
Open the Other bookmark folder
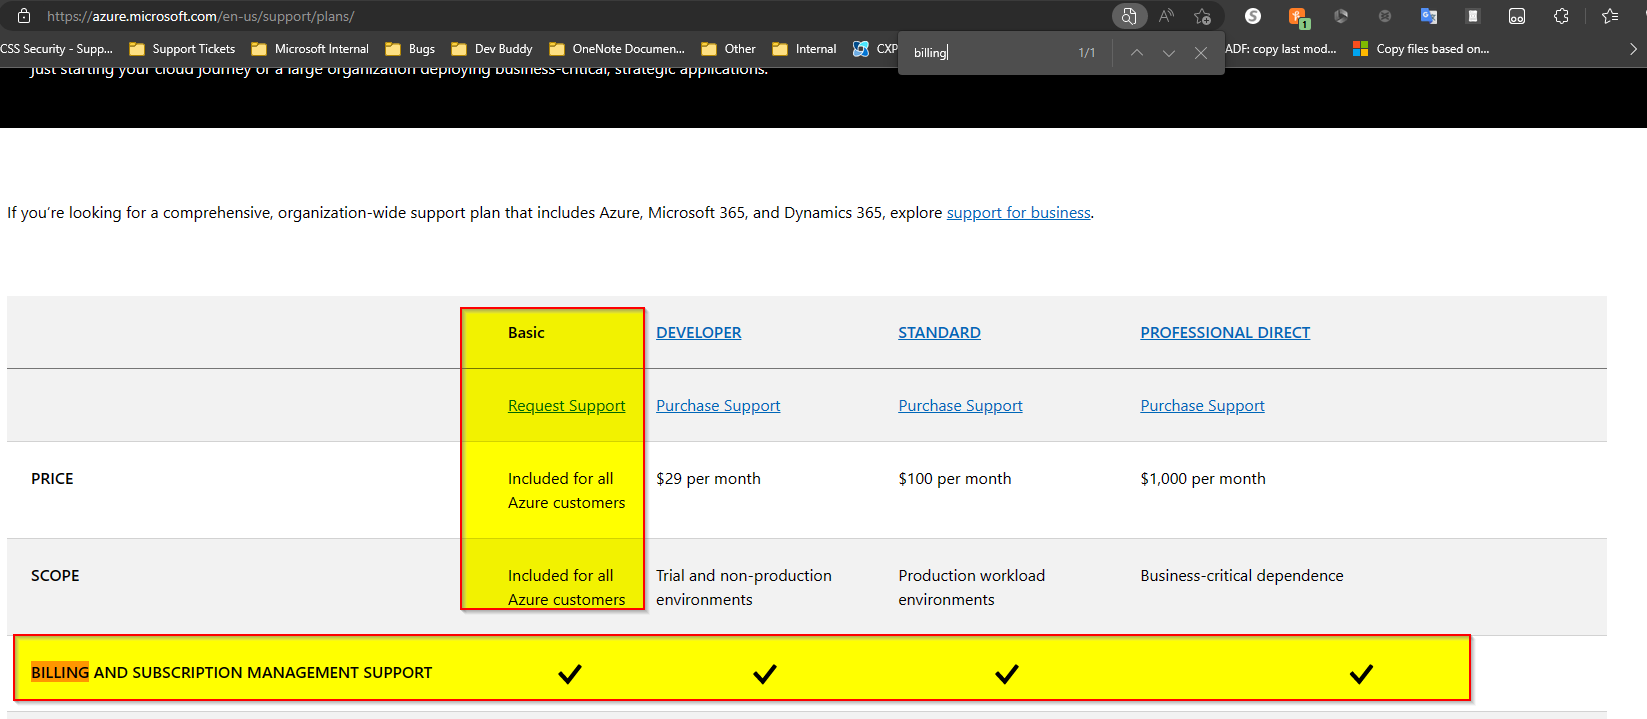728,48
